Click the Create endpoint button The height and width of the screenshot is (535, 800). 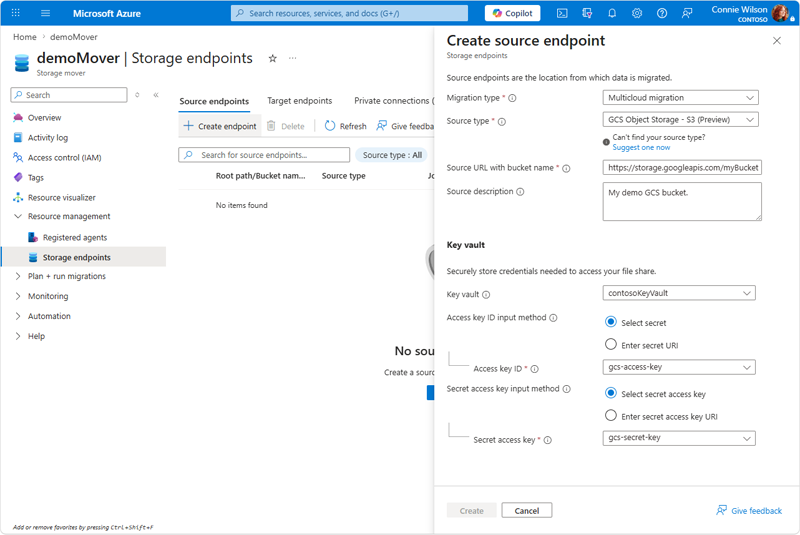[x=220, y=126]
